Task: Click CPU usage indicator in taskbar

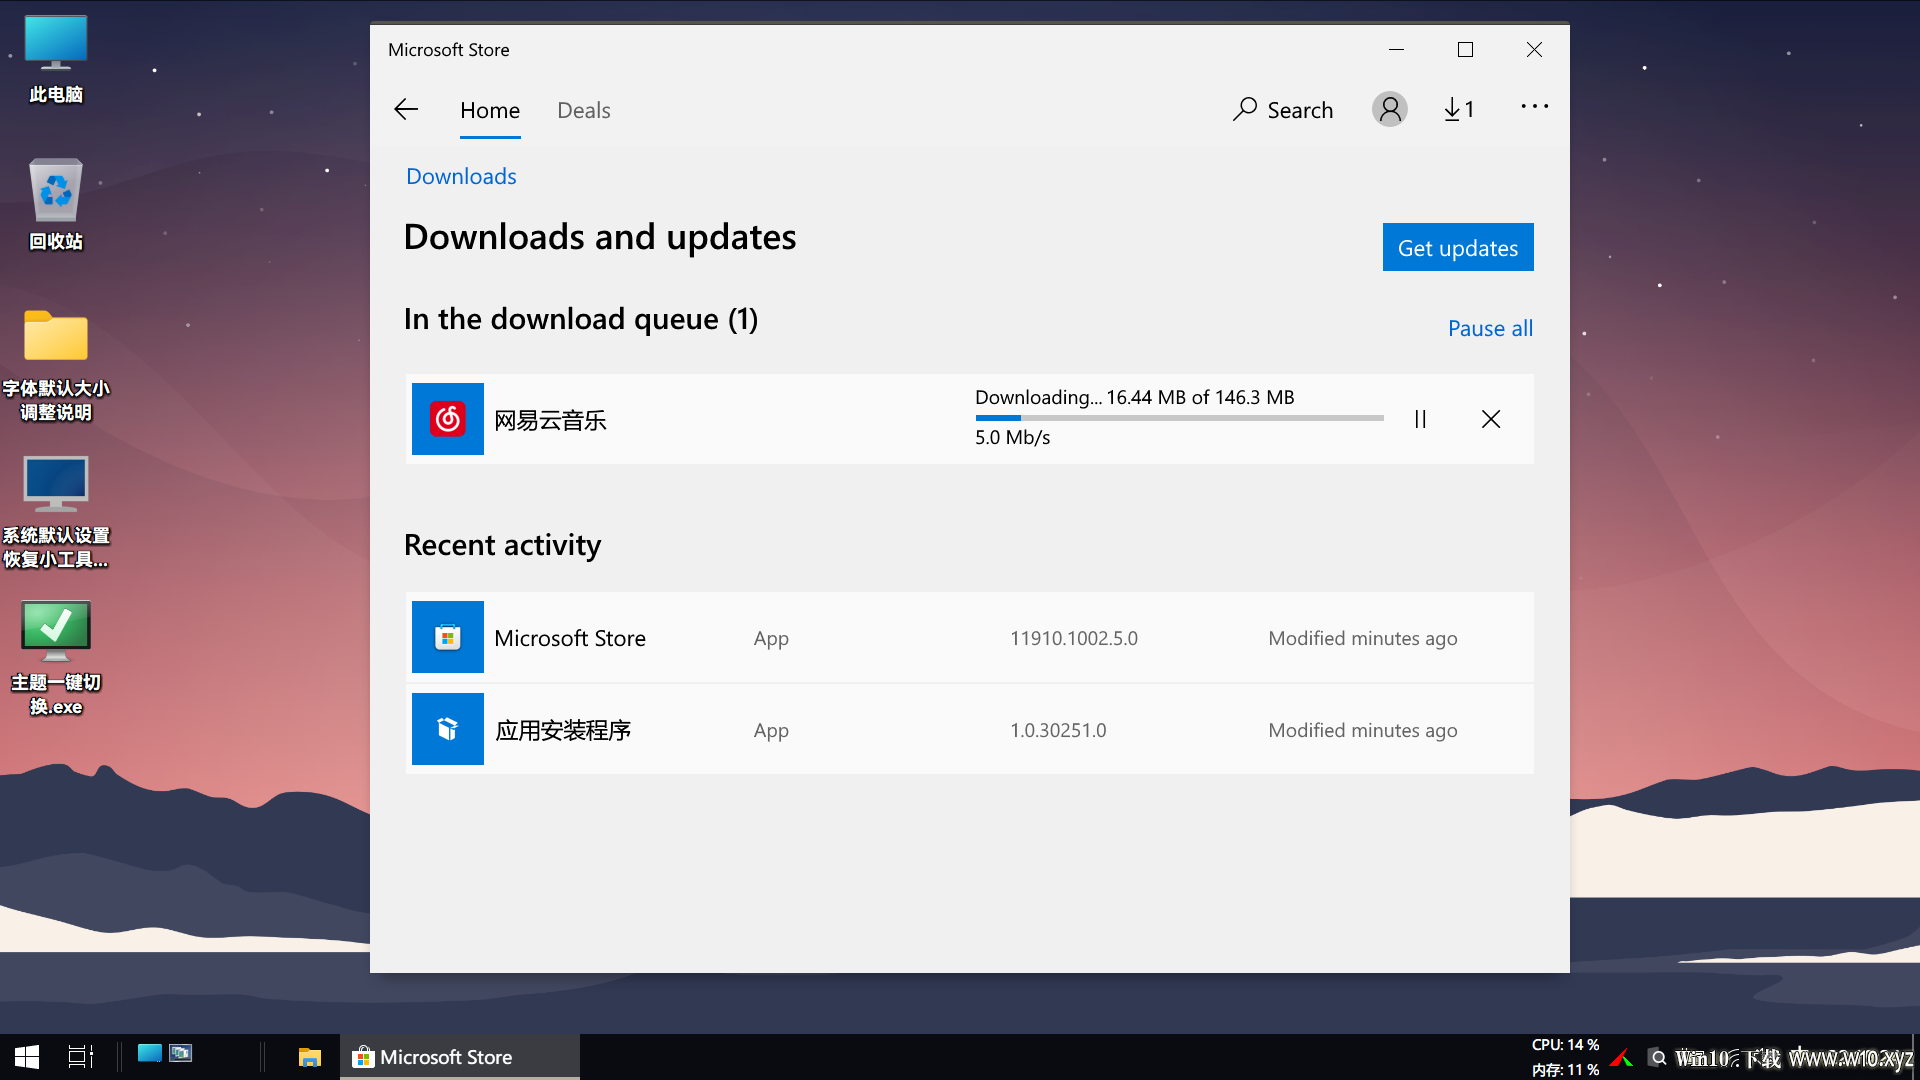Action: click(1565, 1045)
